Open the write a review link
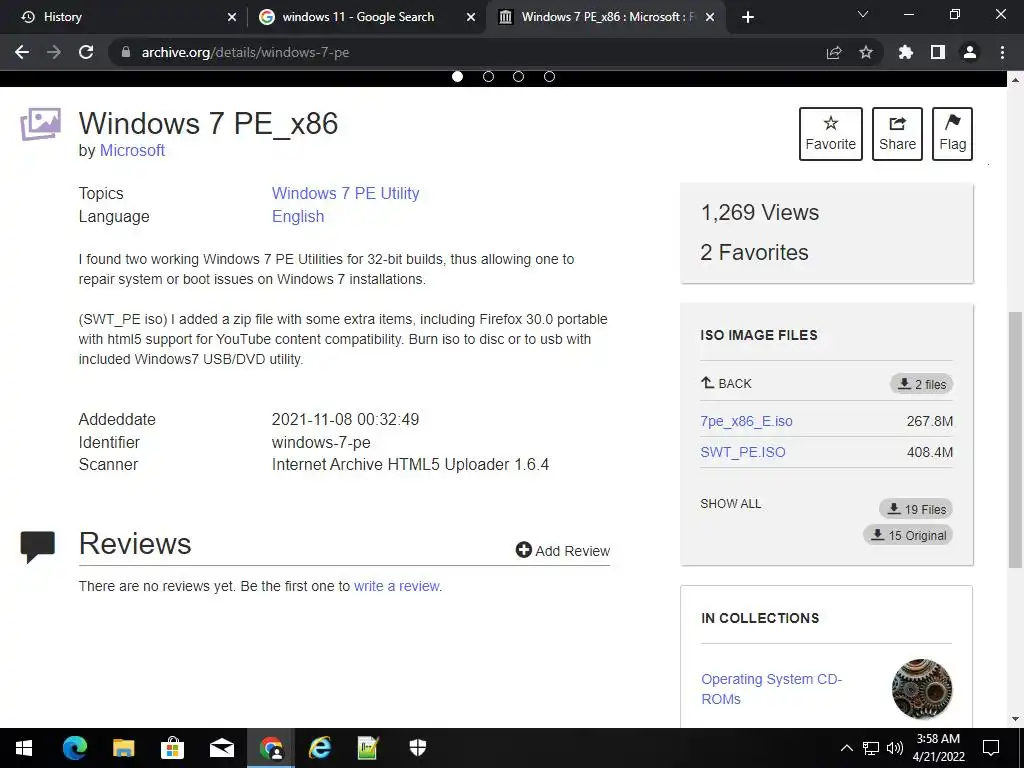The image size is (1024, 768). pos(396,586)
